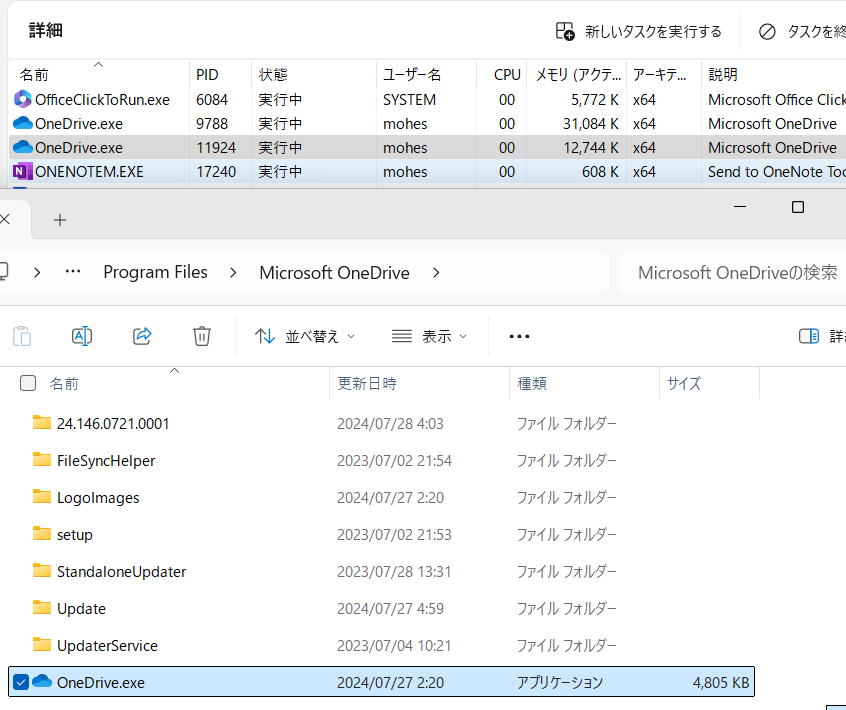Click the 608 K memory value
Image resolution: width=846 pixels, height=710 pixels.
[x=601, y=172]
